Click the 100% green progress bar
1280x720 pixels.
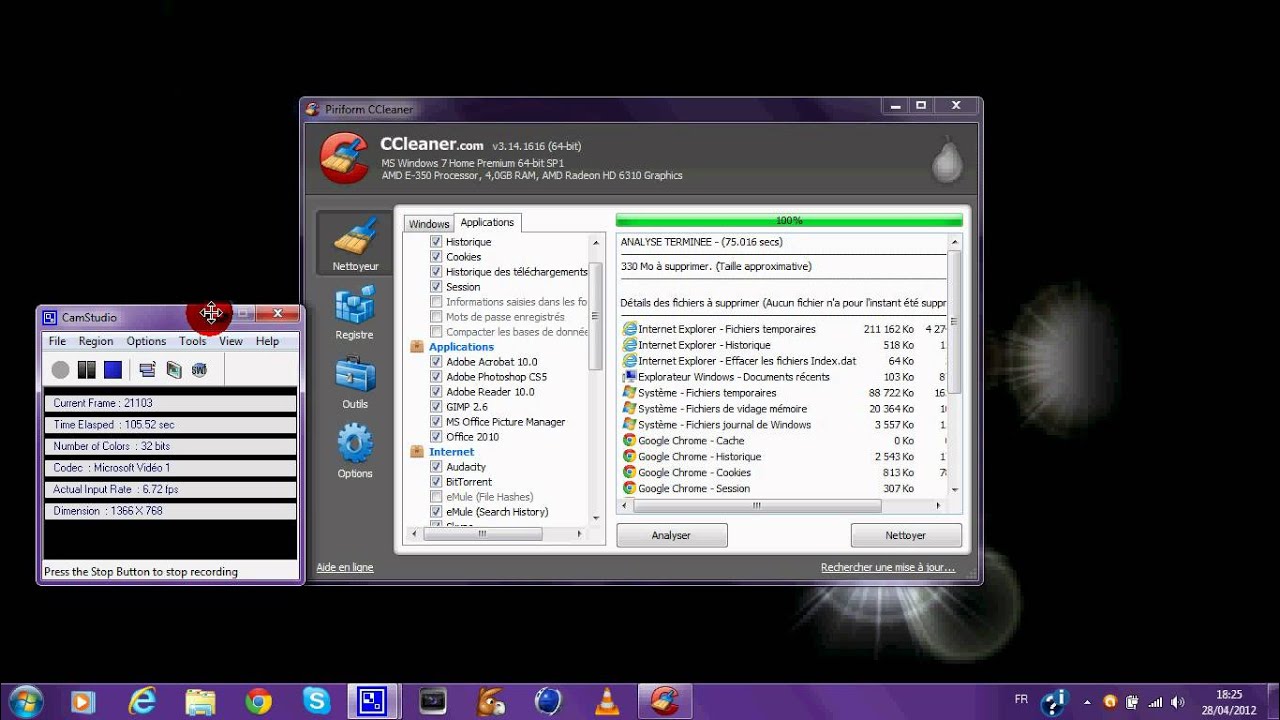click(x=789, y=220)
